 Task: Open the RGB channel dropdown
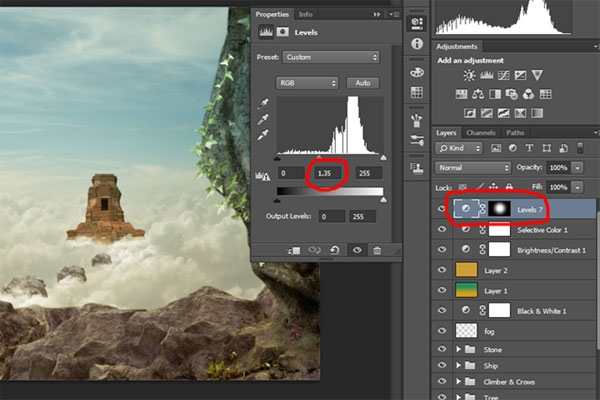pyautogui.click(x=307, y=82)
